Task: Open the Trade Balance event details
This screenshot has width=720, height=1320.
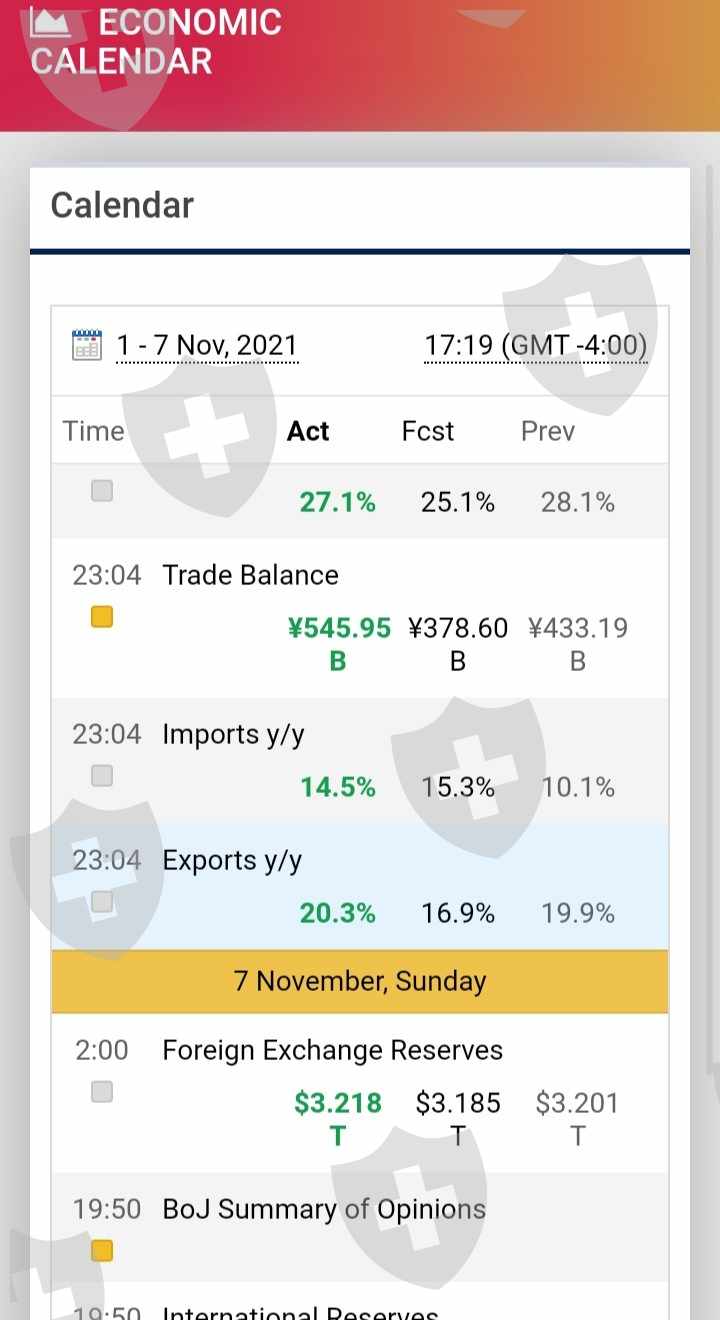Action: (250, 575)
